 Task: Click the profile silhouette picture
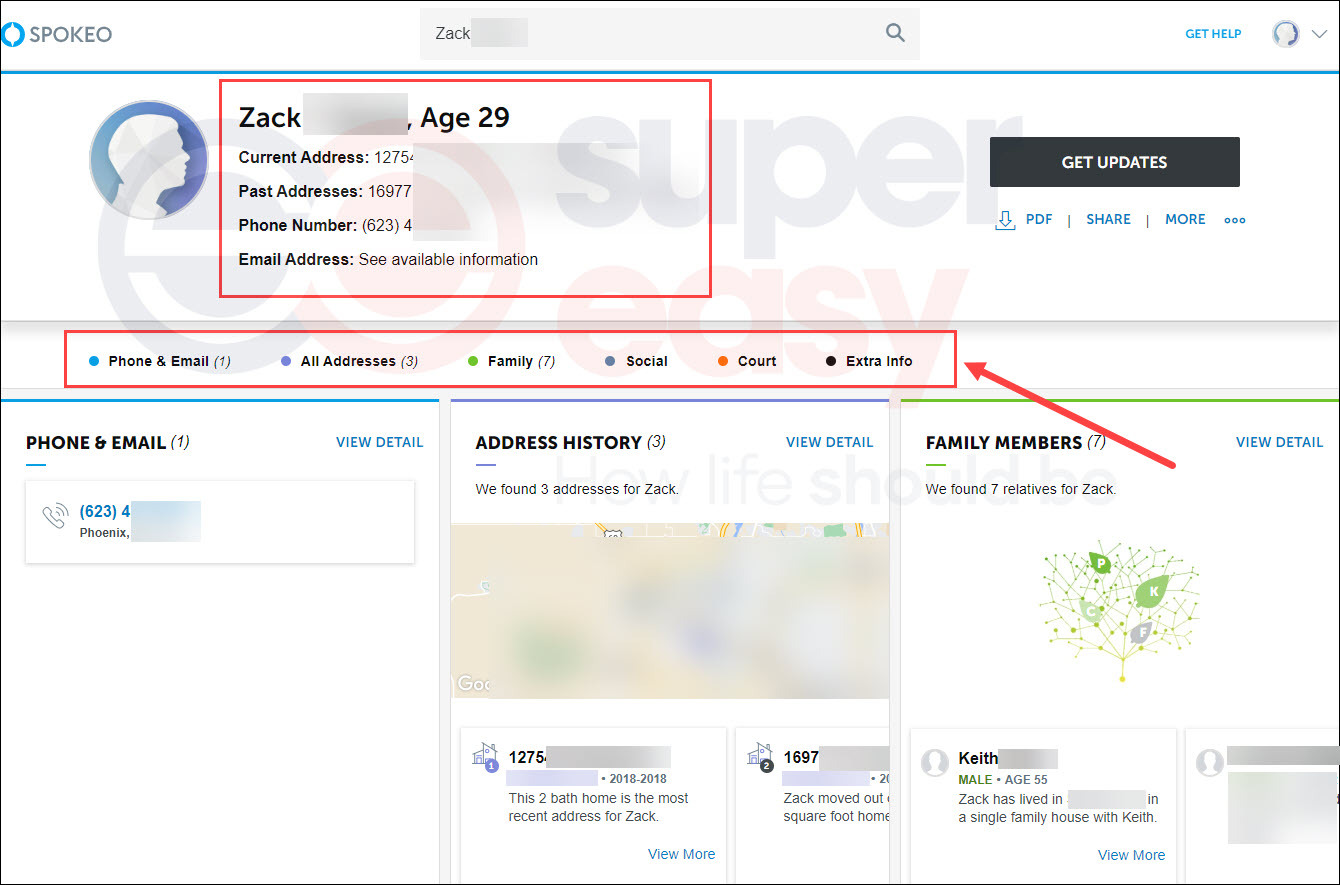[x=148, y=160]
